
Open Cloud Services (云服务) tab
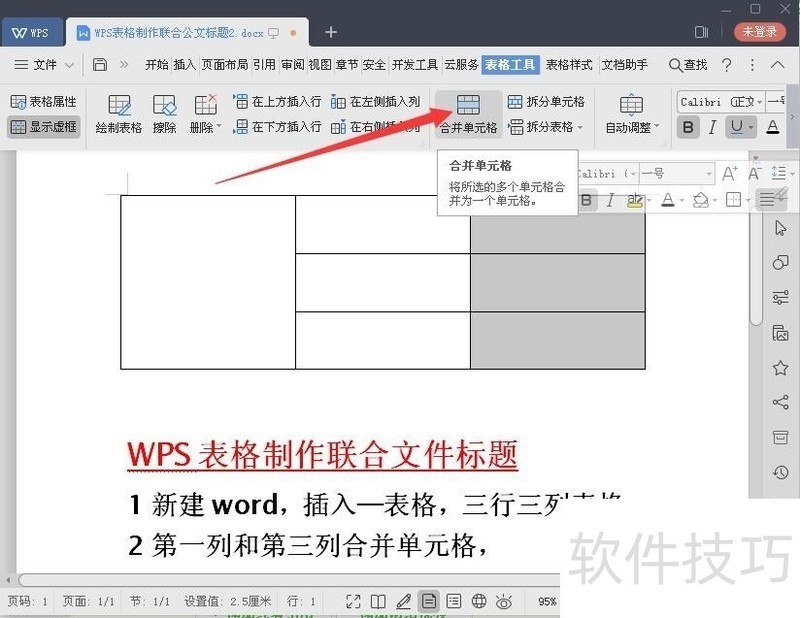click(461, 64)
